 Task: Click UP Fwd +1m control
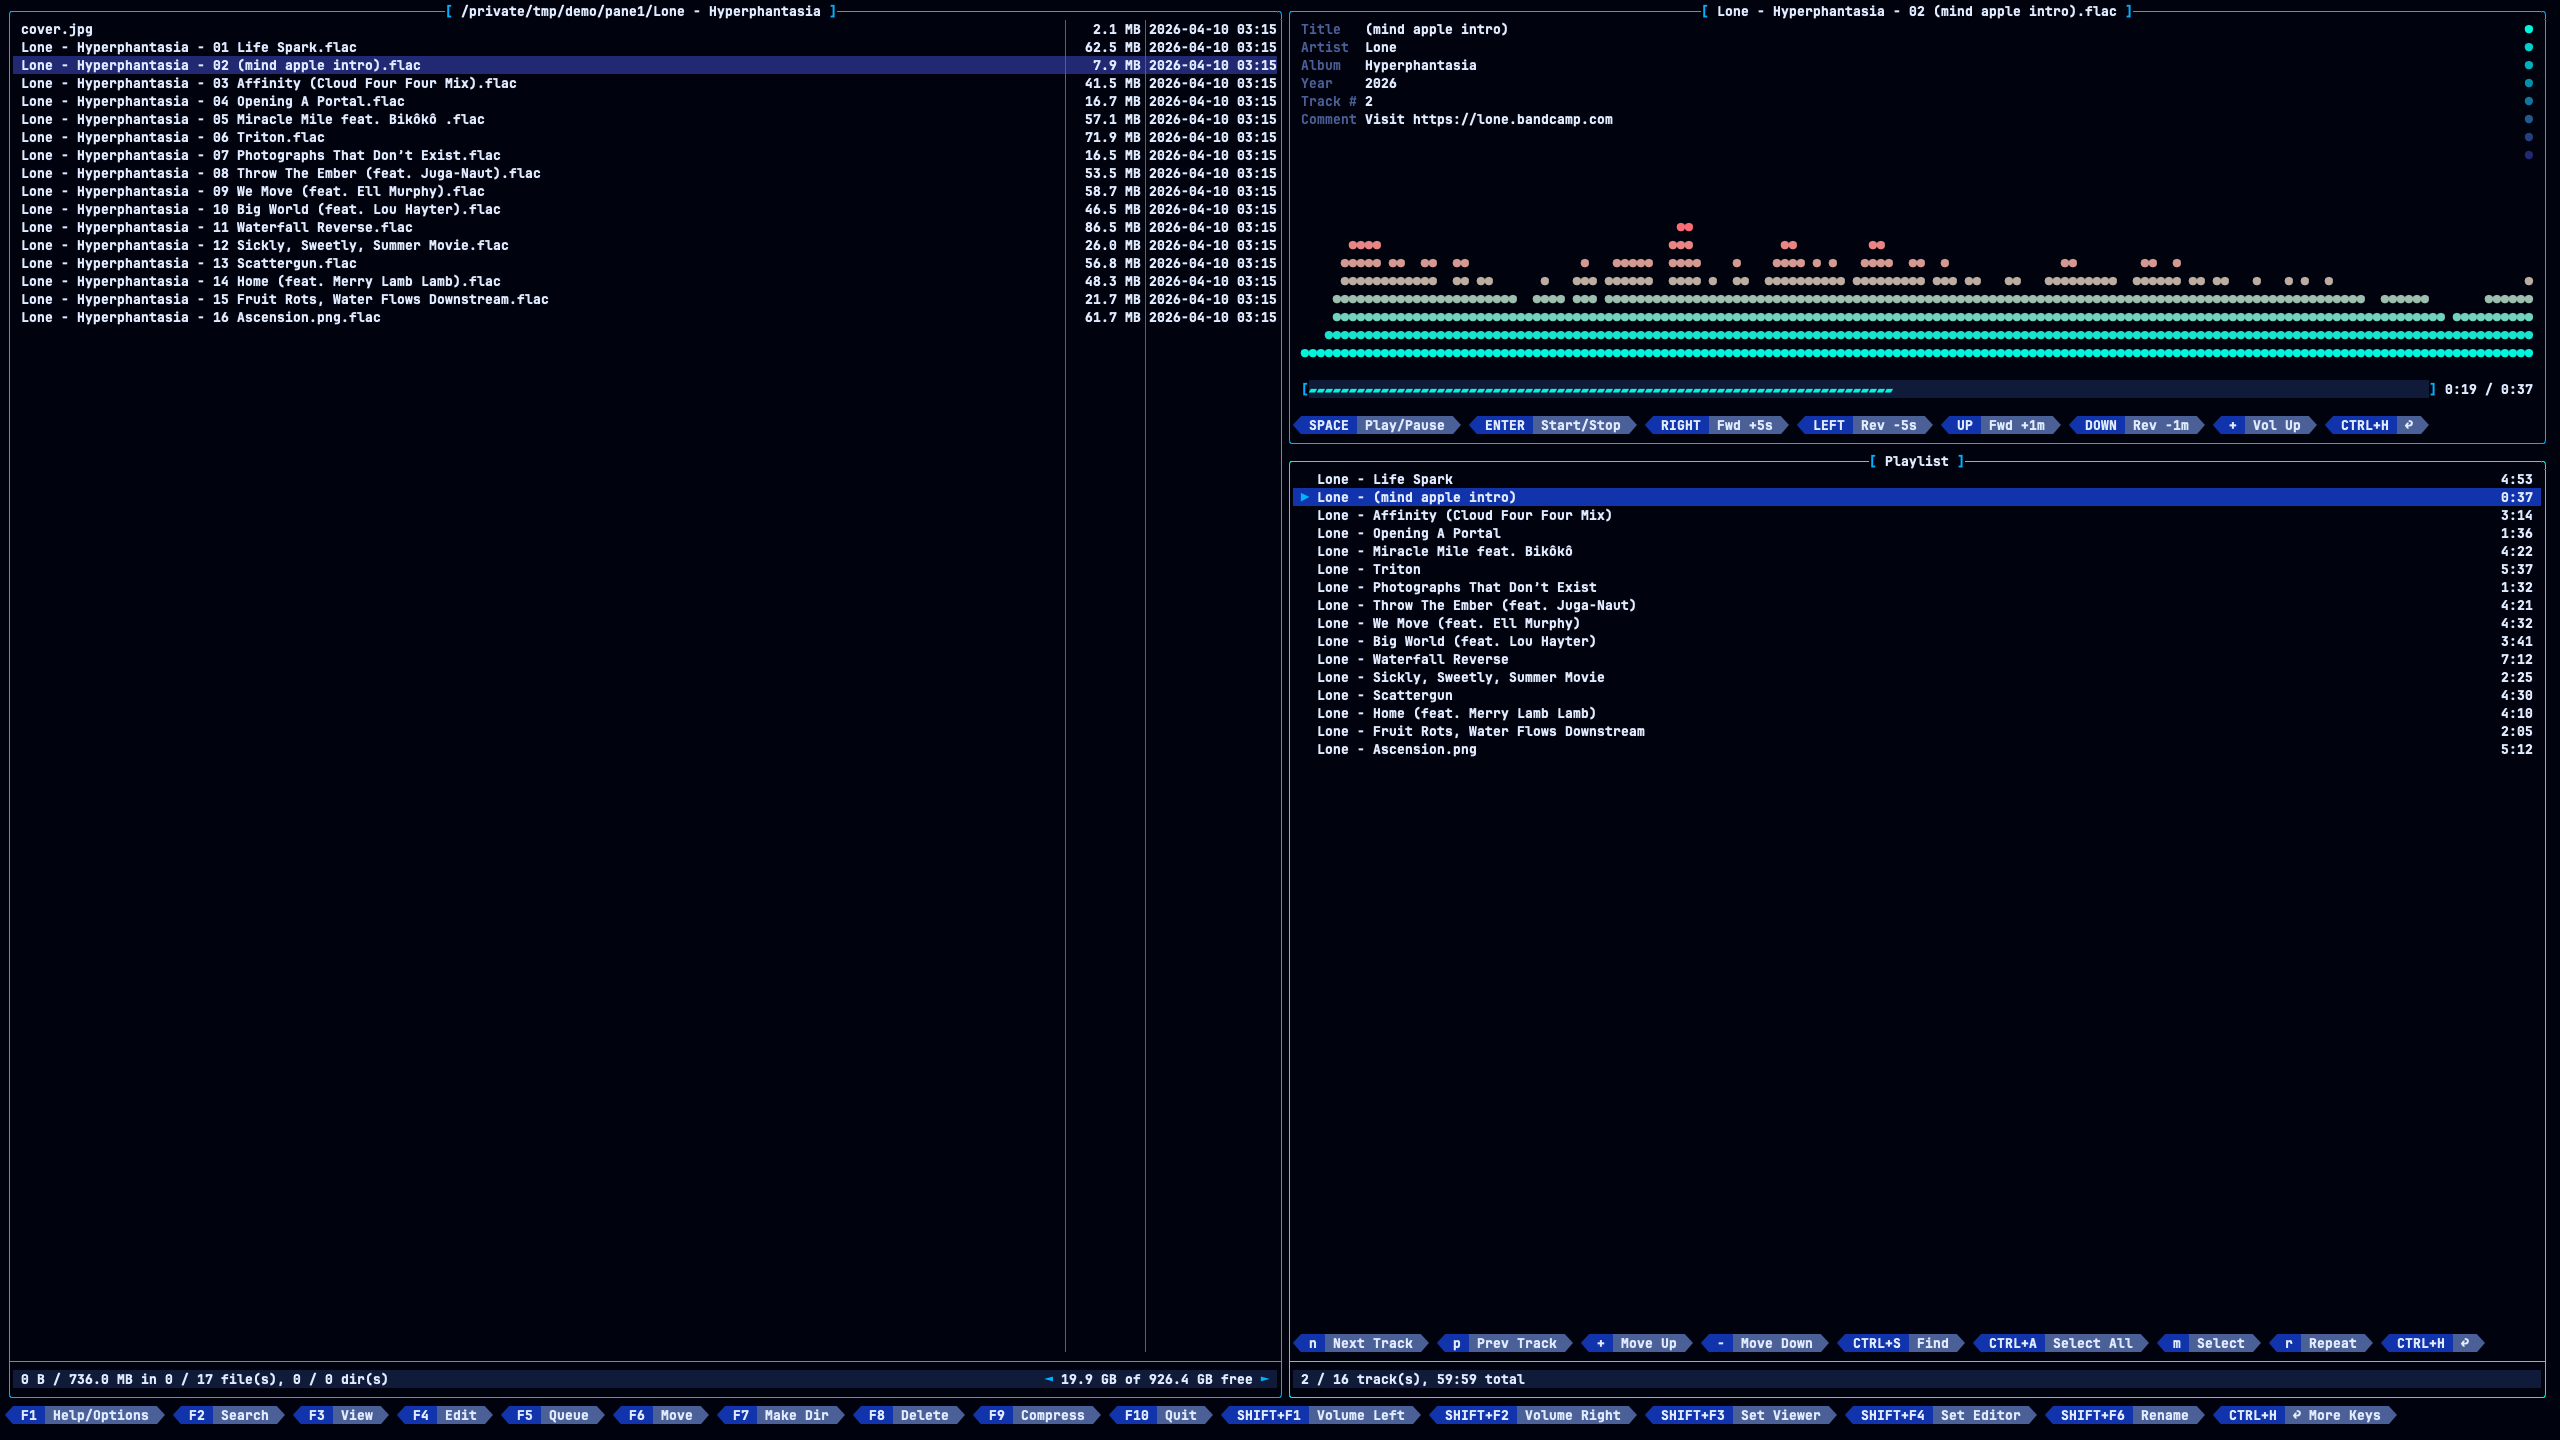point(2001,425)
